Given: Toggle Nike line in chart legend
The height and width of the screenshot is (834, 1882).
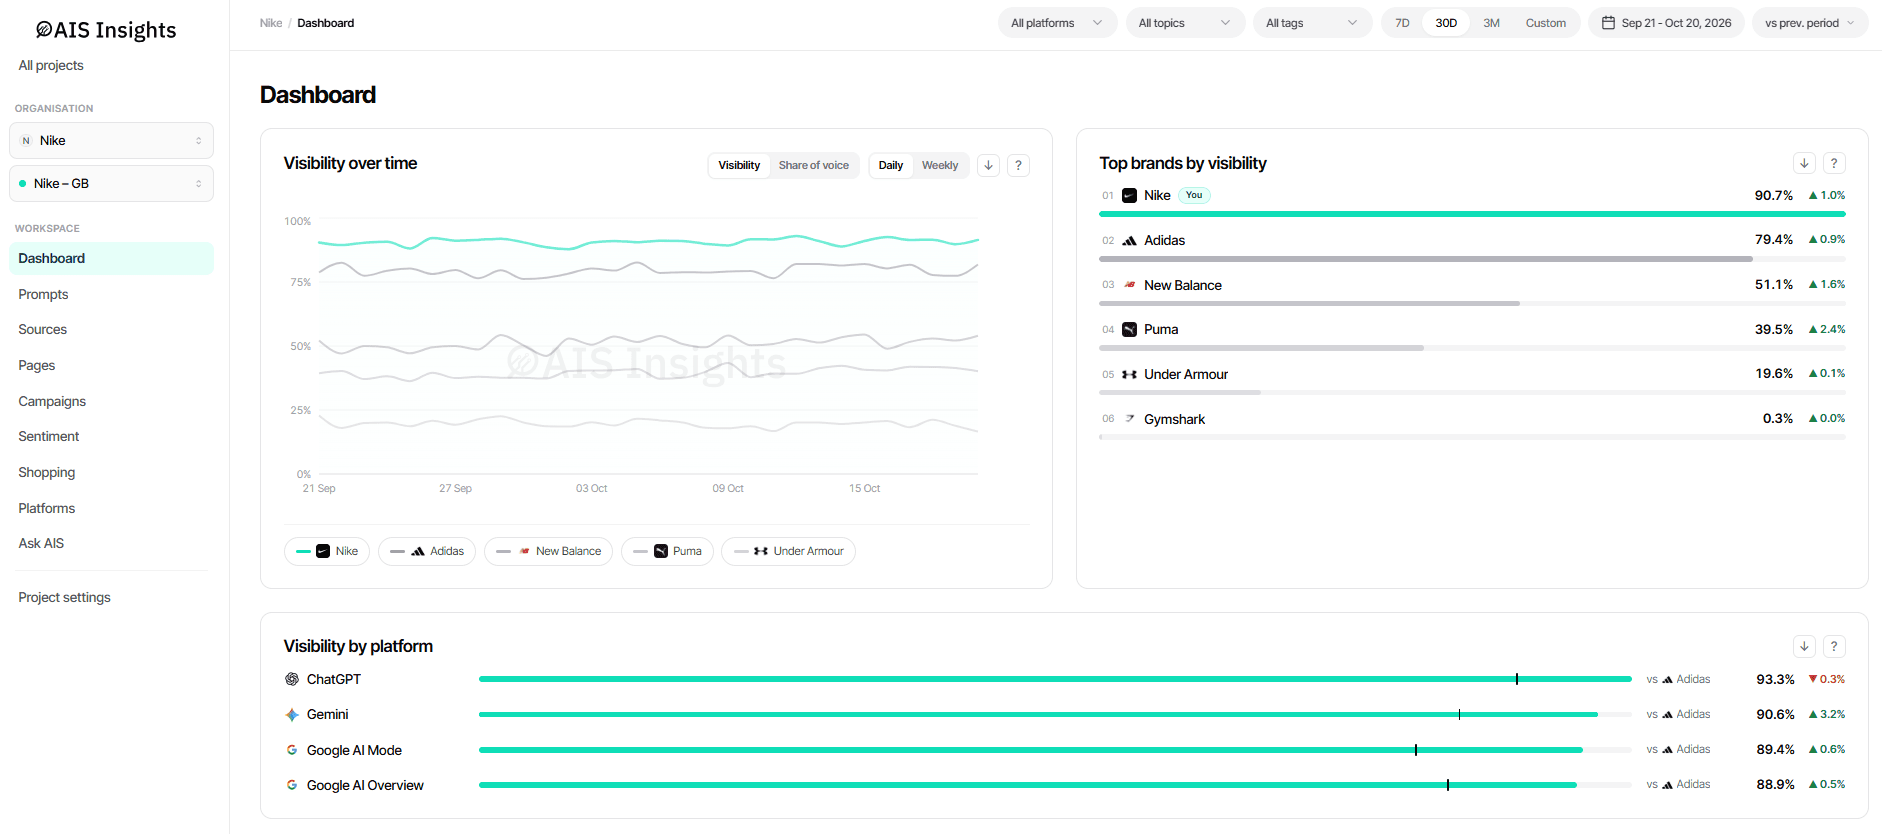Looking at the screenshot, I should pos(327,551).
